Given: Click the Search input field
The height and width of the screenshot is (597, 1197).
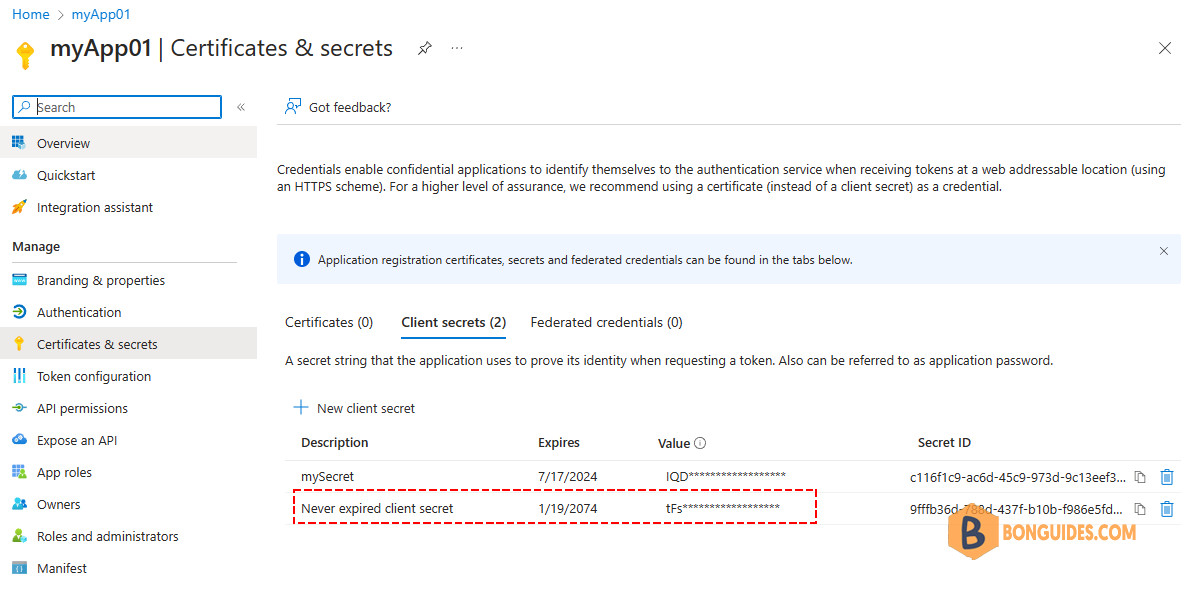Looking at the screenshot, I should pos(117,107).
